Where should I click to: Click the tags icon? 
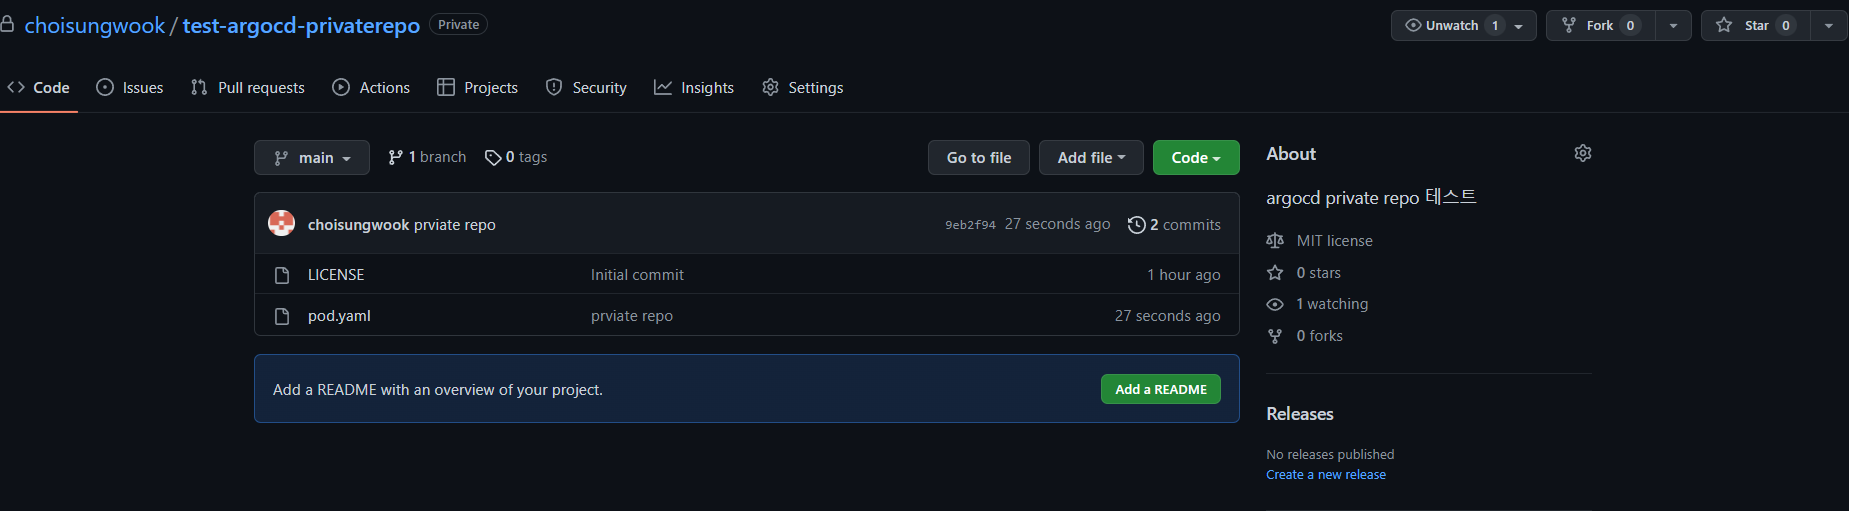tap(493, 158)
